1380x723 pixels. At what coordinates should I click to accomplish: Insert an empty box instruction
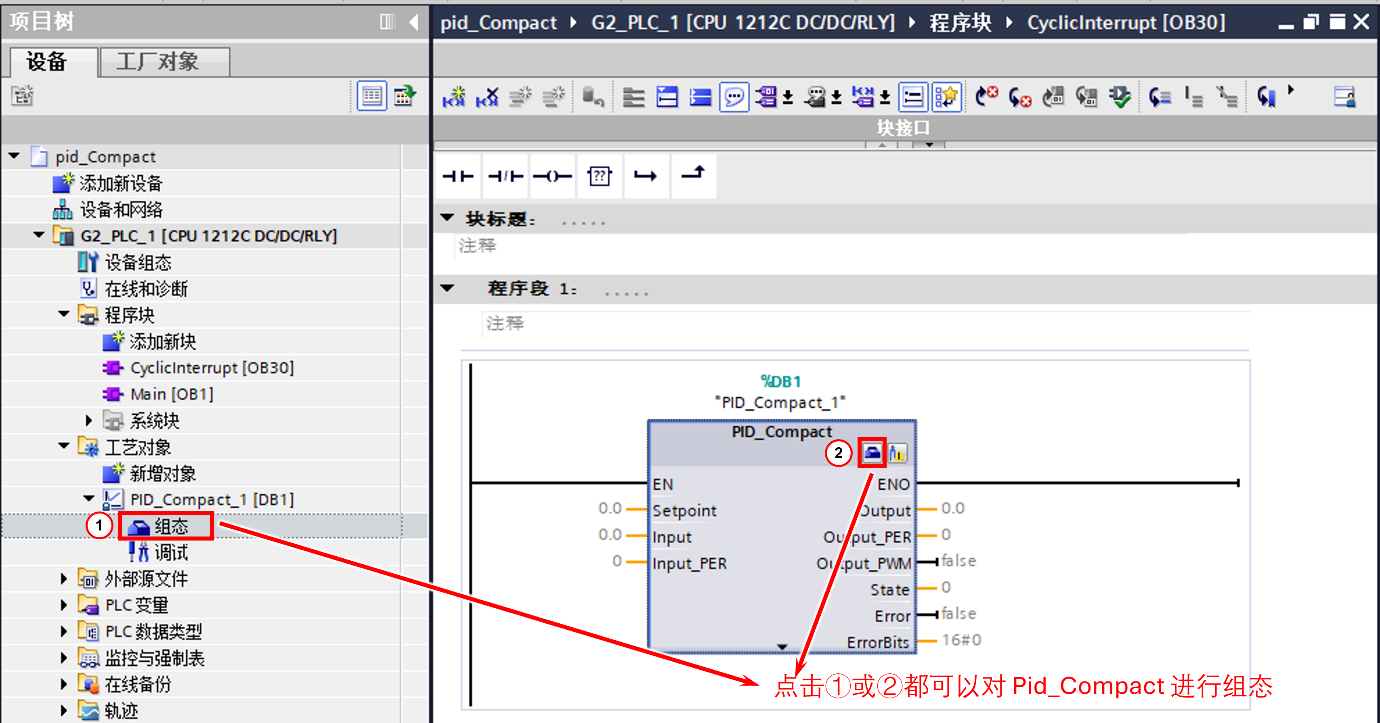click(x=599, y=176)
